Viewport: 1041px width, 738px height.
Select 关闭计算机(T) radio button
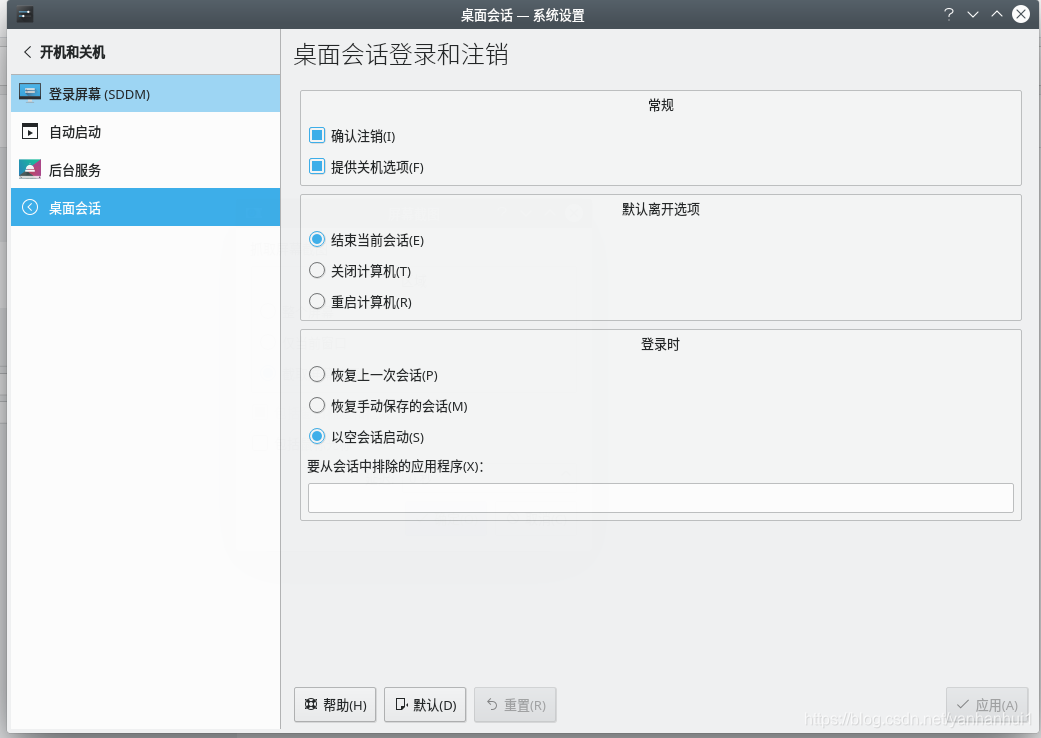(317, 270)
